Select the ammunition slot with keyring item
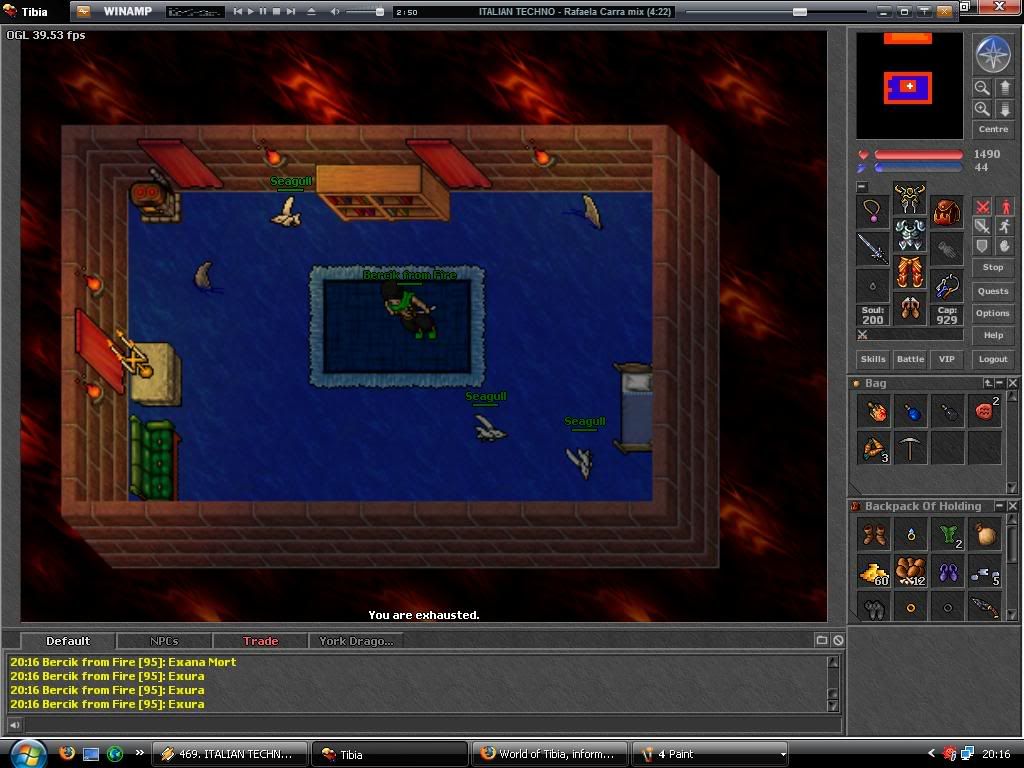This screenshot has height=768, width=1024. (946, 285)
